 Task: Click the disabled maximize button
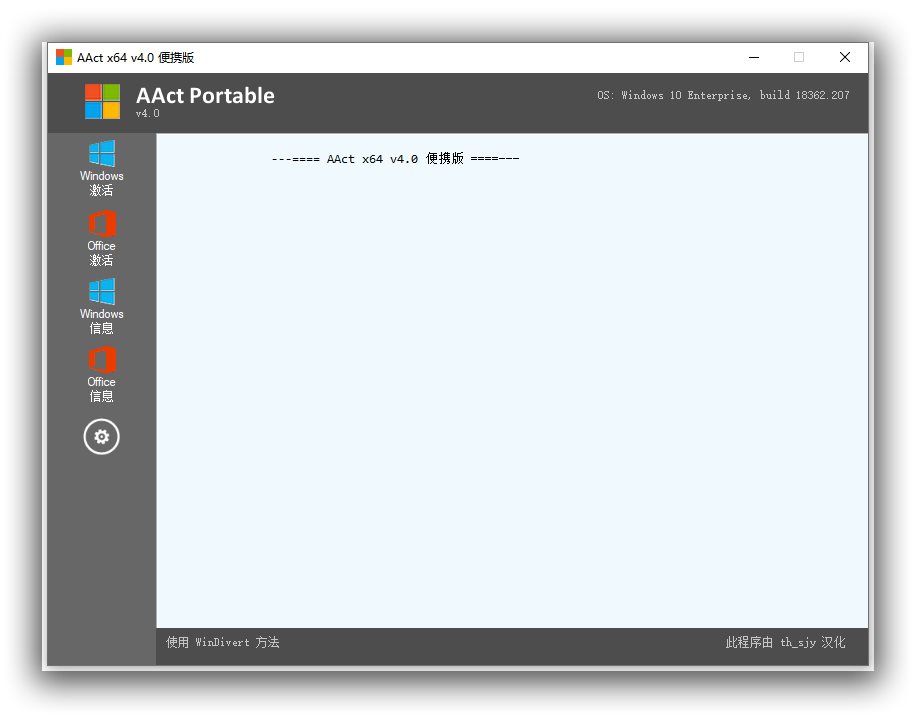[799, 57]
